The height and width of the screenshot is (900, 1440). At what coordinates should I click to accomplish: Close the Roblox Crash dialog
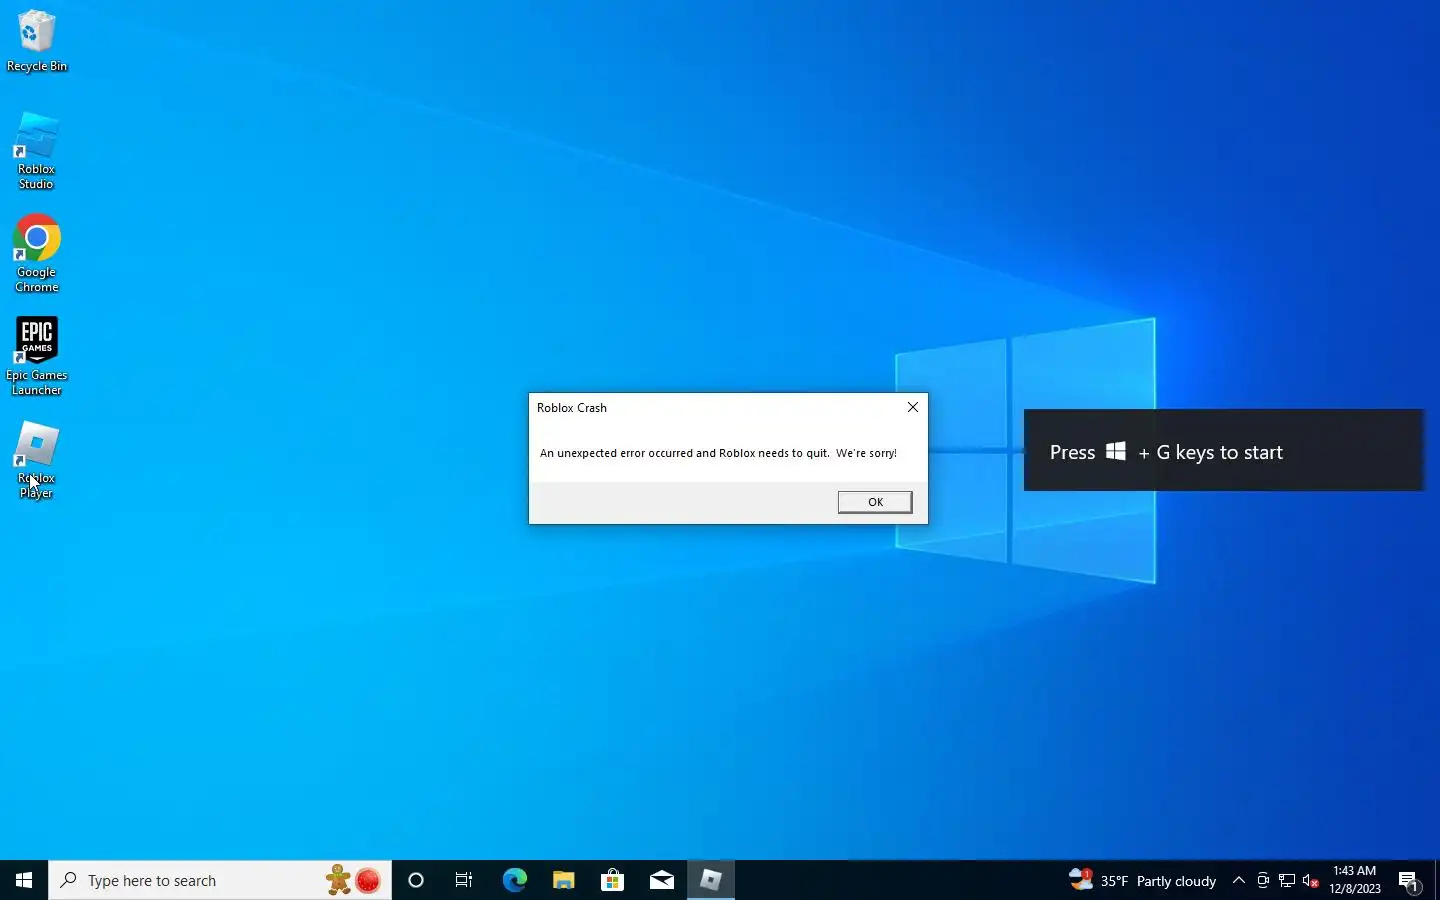912,407
